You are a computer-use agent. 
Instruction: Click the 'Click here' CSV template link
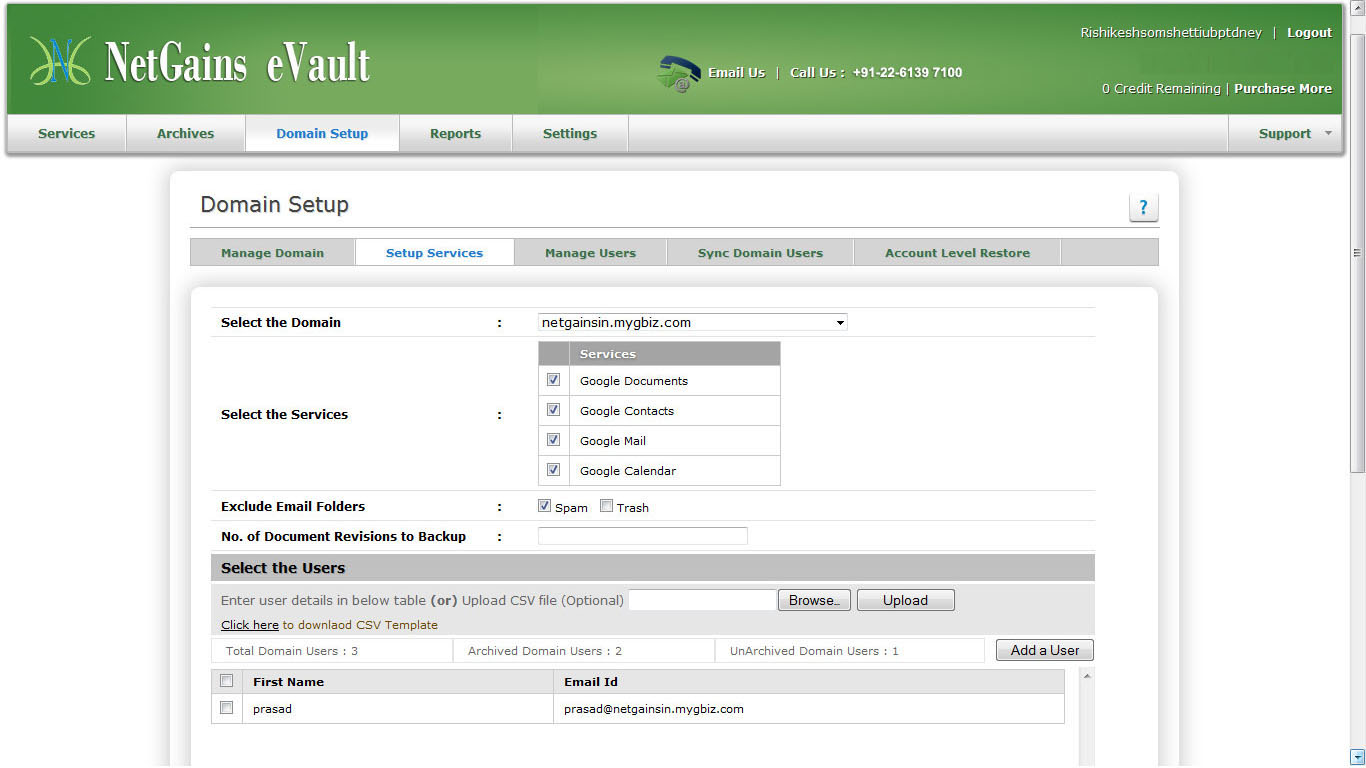tap(250, 625)
